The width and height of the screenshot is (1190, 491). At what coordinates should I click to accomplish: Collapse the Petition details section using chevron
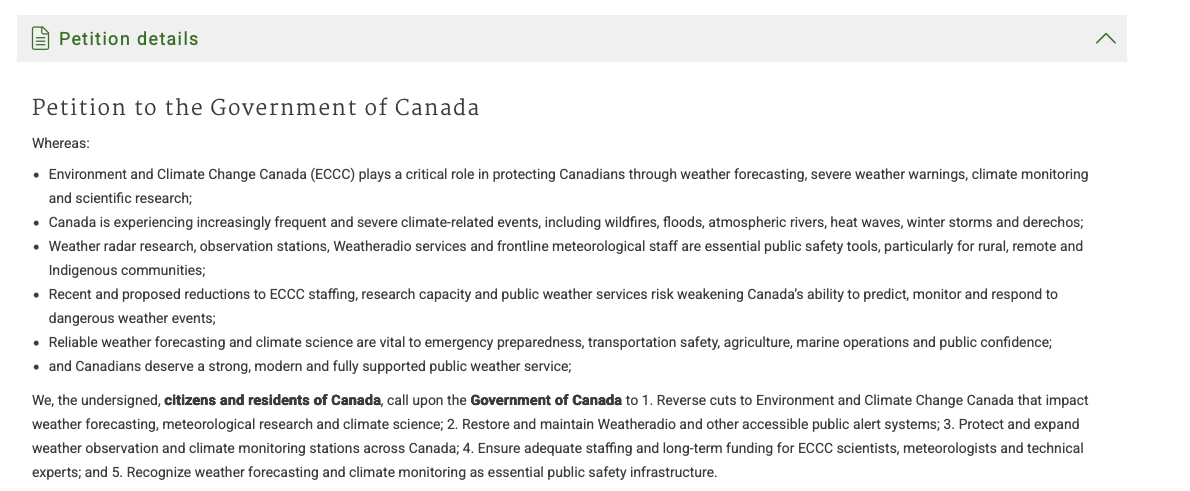tap(1106, 38)
